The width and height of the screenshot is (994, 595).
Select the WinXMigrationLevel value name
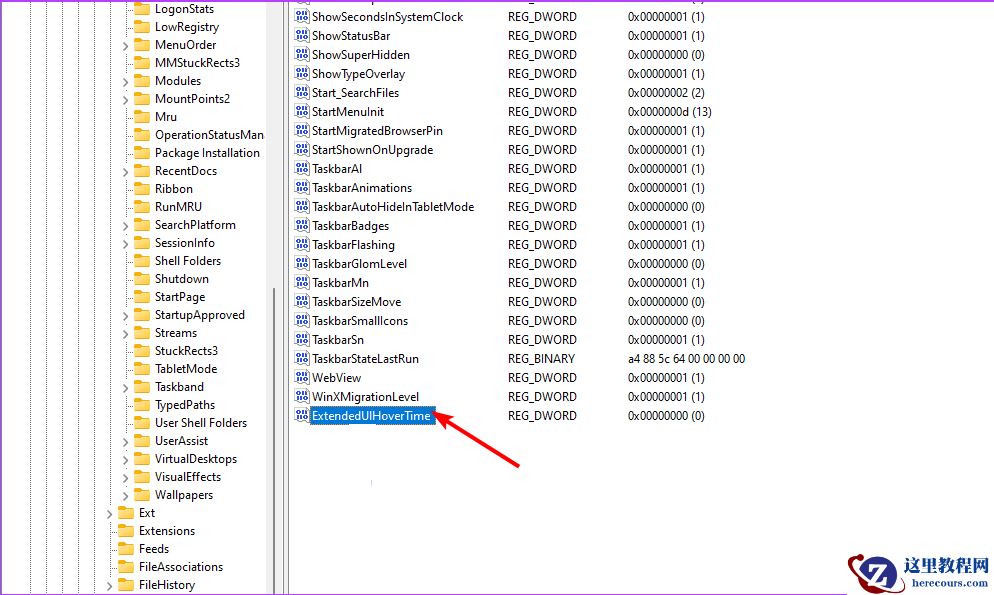point(366,397)
